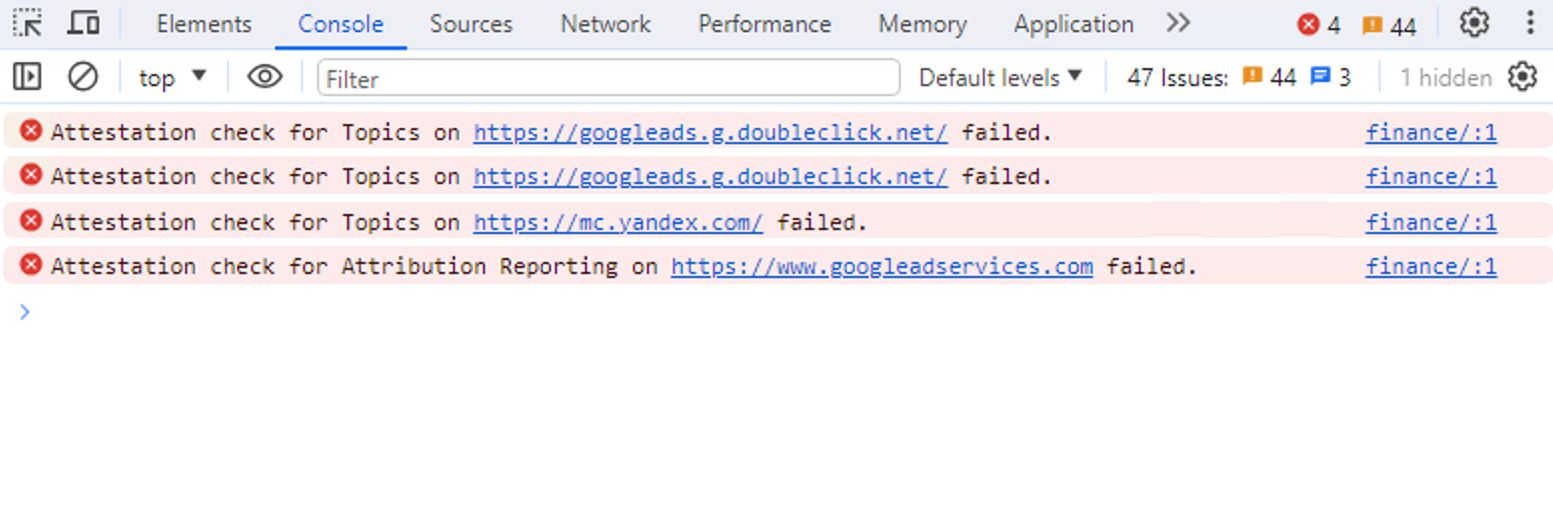Open DevTools settings gear in top bar

[1474, 23]
